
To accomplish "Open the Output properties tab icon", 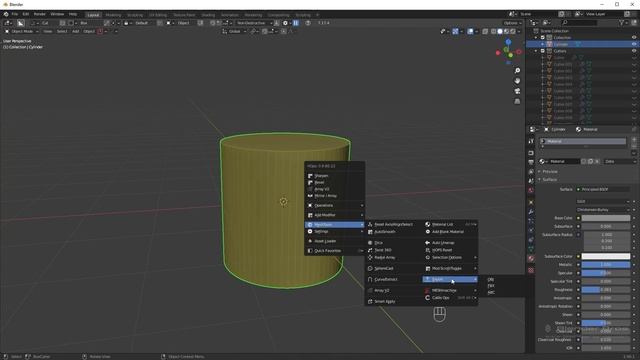I will [x=531, y=162].
